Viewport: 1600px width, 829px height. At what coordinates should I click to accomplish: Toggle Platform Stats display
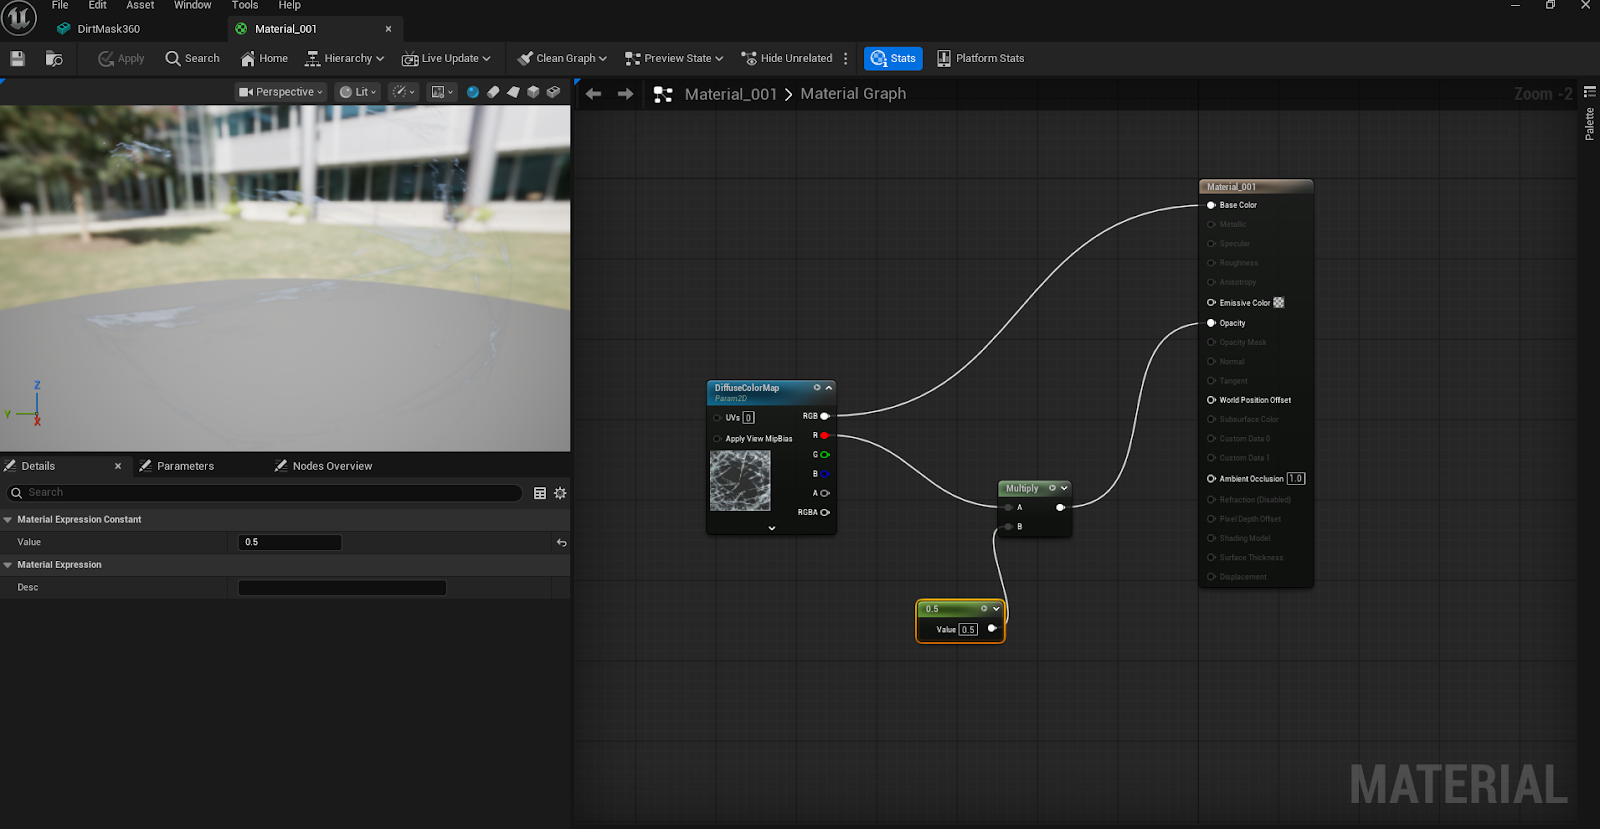[980, 59]
